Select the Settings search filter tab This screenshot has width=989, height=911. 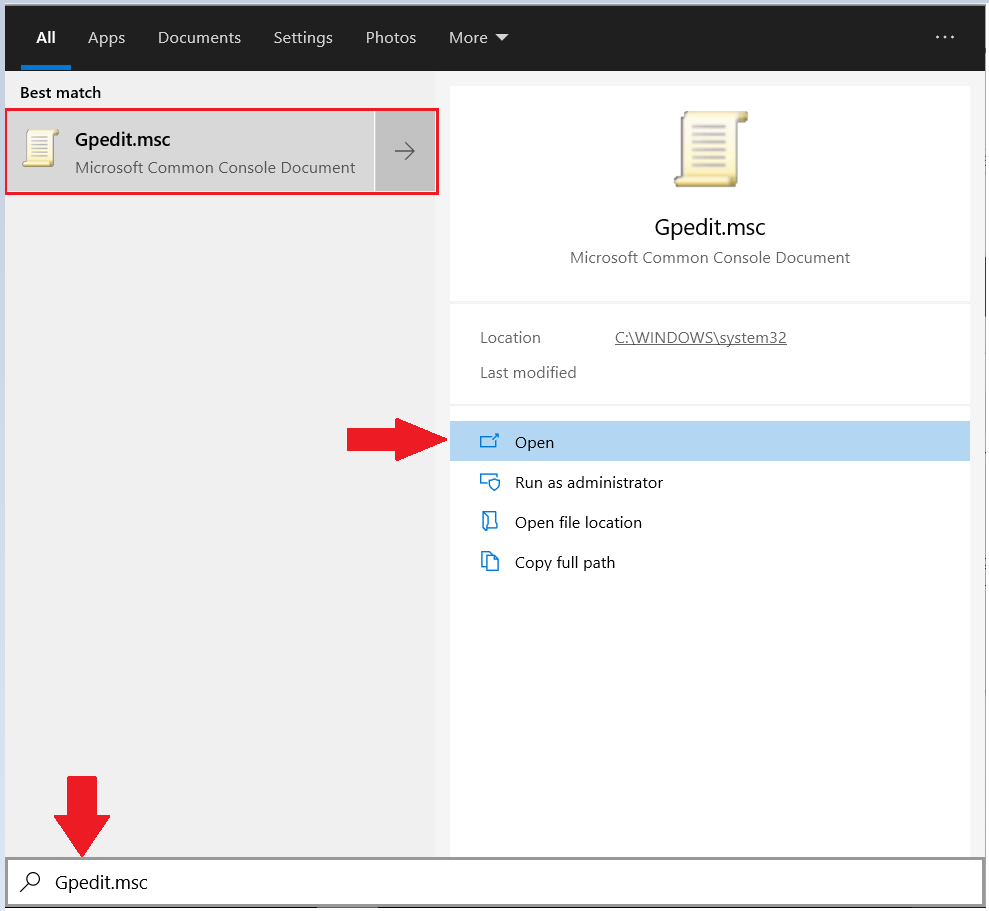(303, 38)
